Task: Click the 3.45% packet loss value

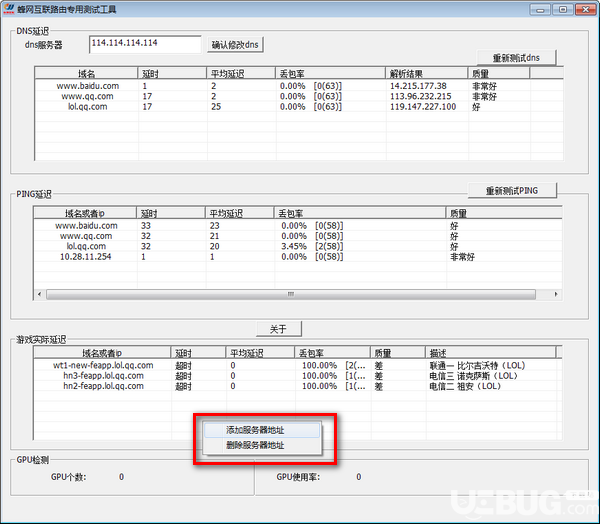Action: click(294, 246)
